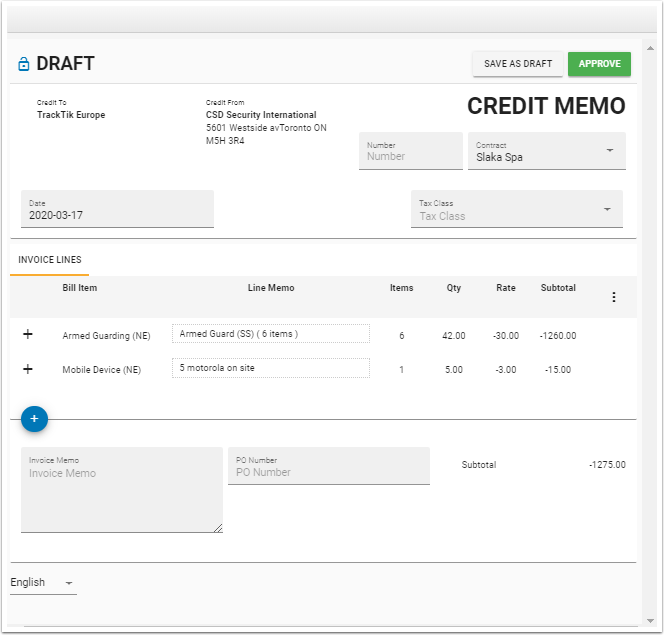This screenshot has height=635, width=664.
Task: Click the SAVE AS DRAFT button
Action: click(x=518, y=64)
